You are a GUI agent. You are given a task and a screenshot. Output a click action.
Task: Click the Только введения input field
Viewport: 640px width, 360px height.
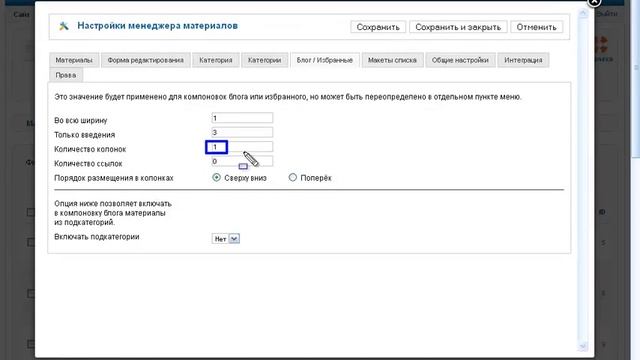point(242,132)
